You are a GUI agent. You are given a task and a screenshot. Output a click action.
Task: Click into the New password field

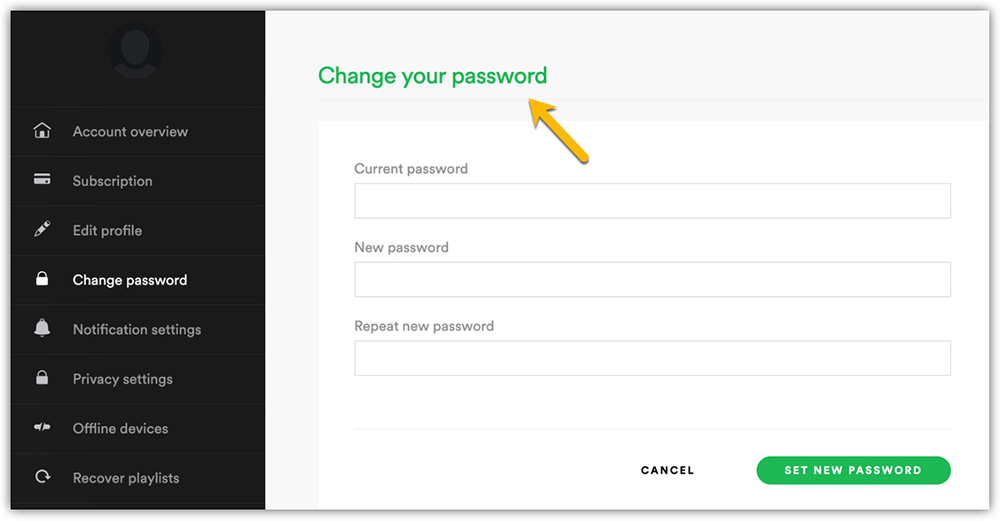click(x=652, y=280)
